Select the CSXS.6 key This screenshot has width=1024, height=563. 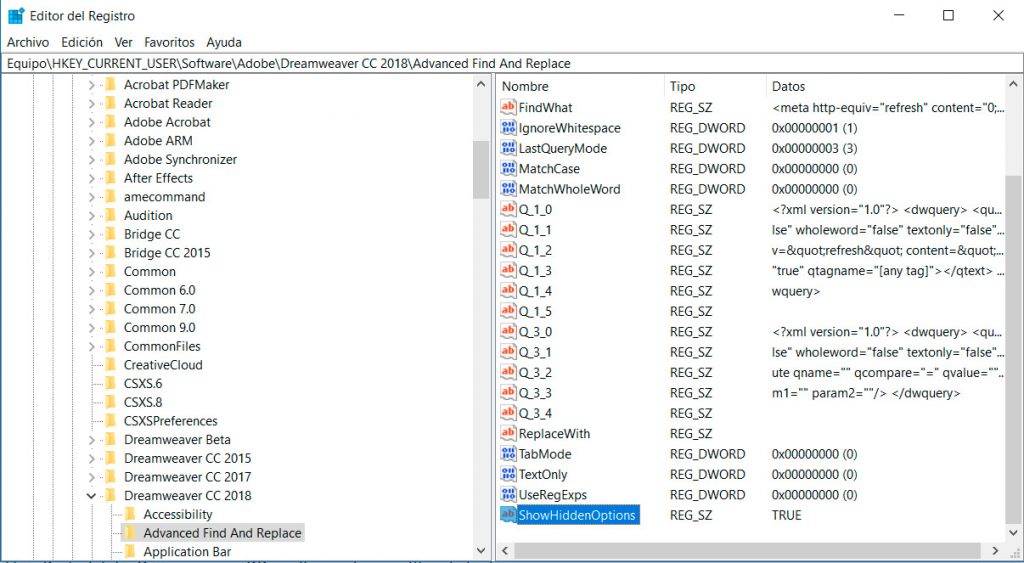(143, 383)
